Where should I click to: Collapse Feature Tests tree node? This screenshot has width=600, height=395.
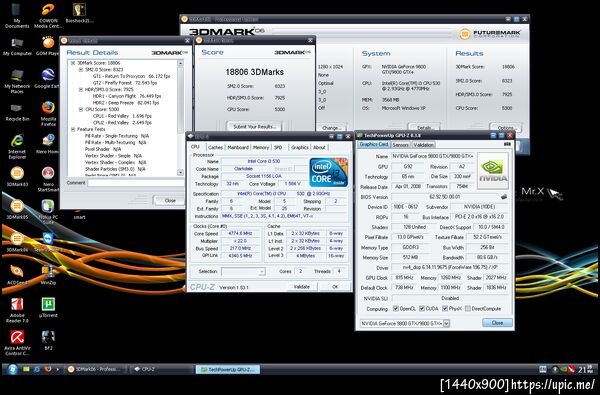73,129
